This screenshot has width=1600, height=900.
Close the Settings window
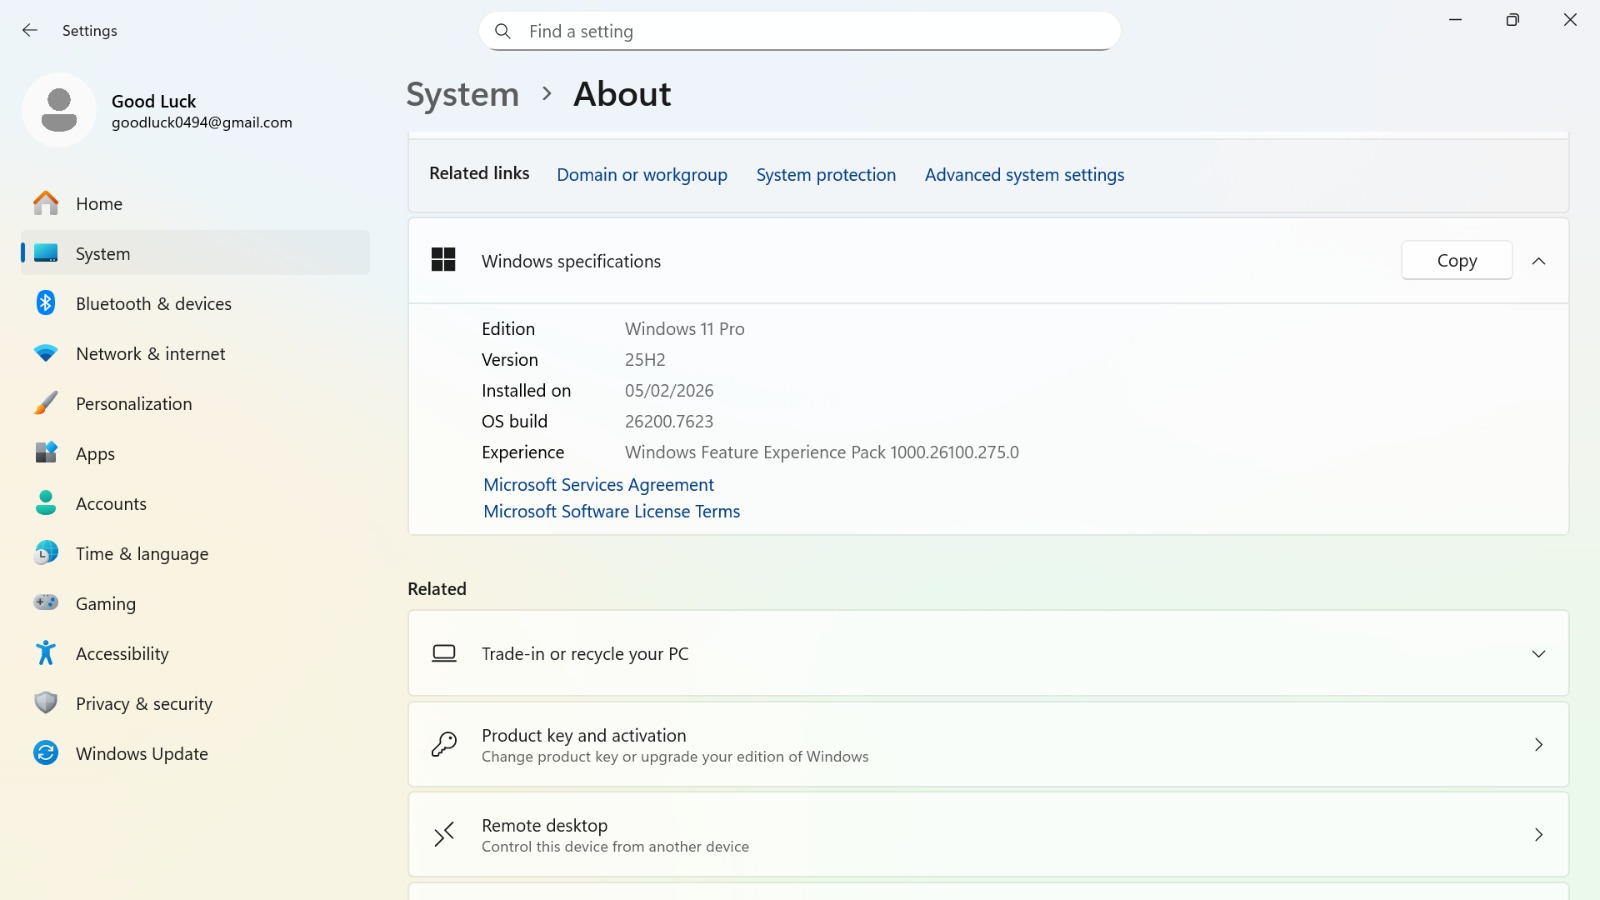point(1570,20)
